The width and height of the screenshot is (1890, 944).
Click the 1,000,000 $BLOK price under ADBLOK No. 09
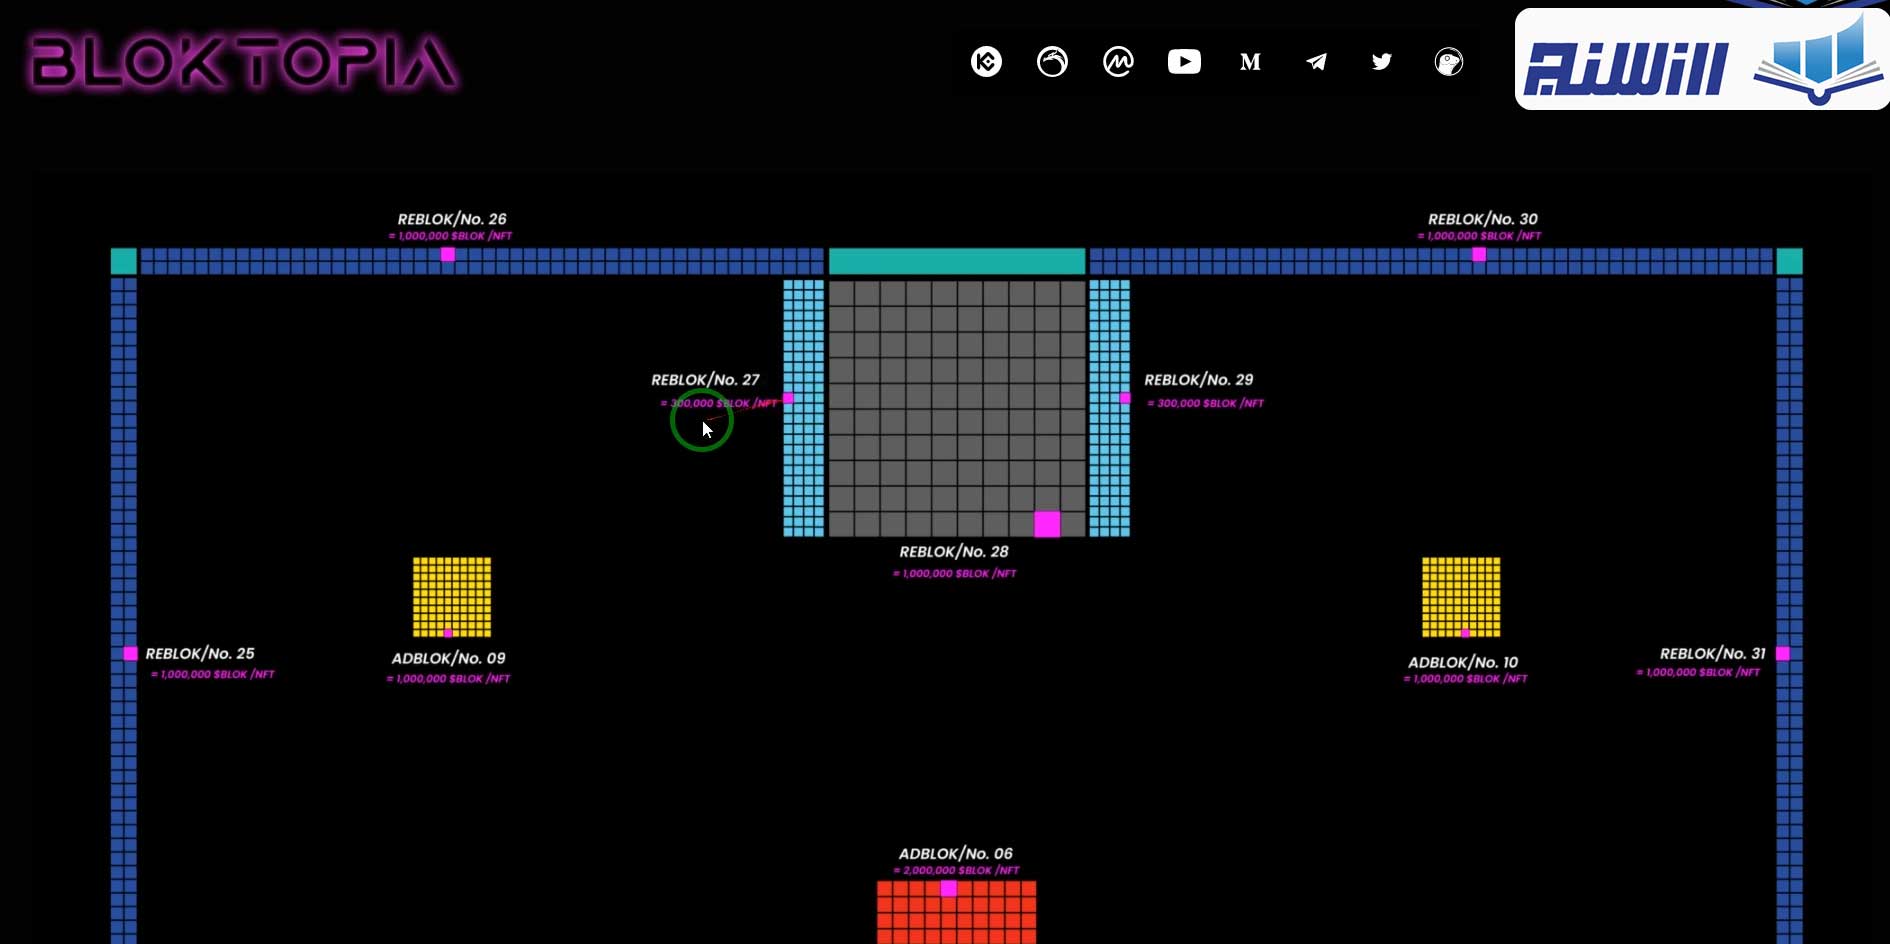449,679
